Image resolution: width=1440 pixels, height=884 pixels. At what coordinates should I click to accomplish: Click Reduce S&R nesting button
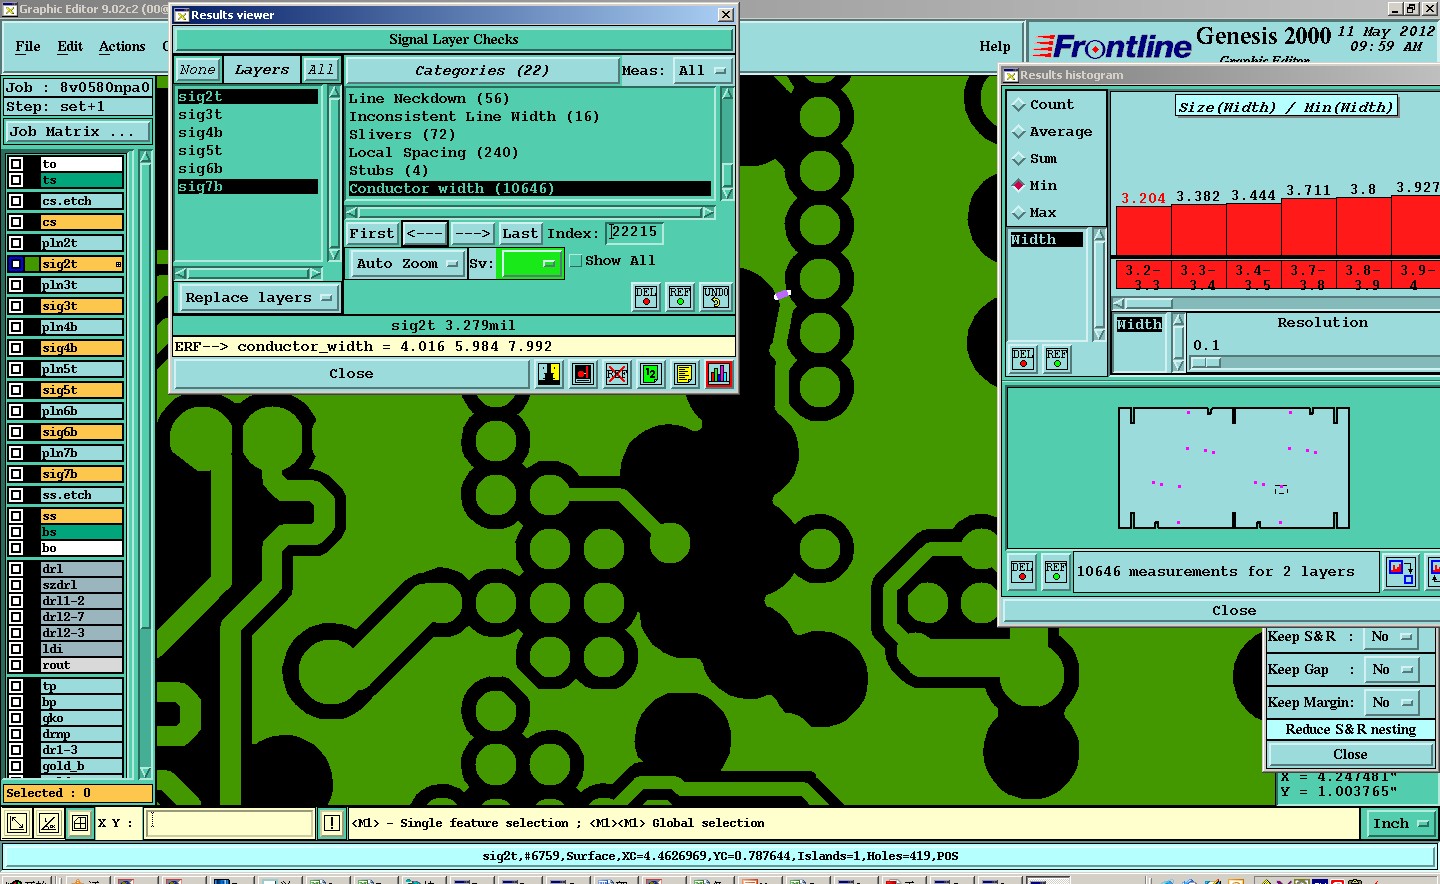[x=1351, y=730]
